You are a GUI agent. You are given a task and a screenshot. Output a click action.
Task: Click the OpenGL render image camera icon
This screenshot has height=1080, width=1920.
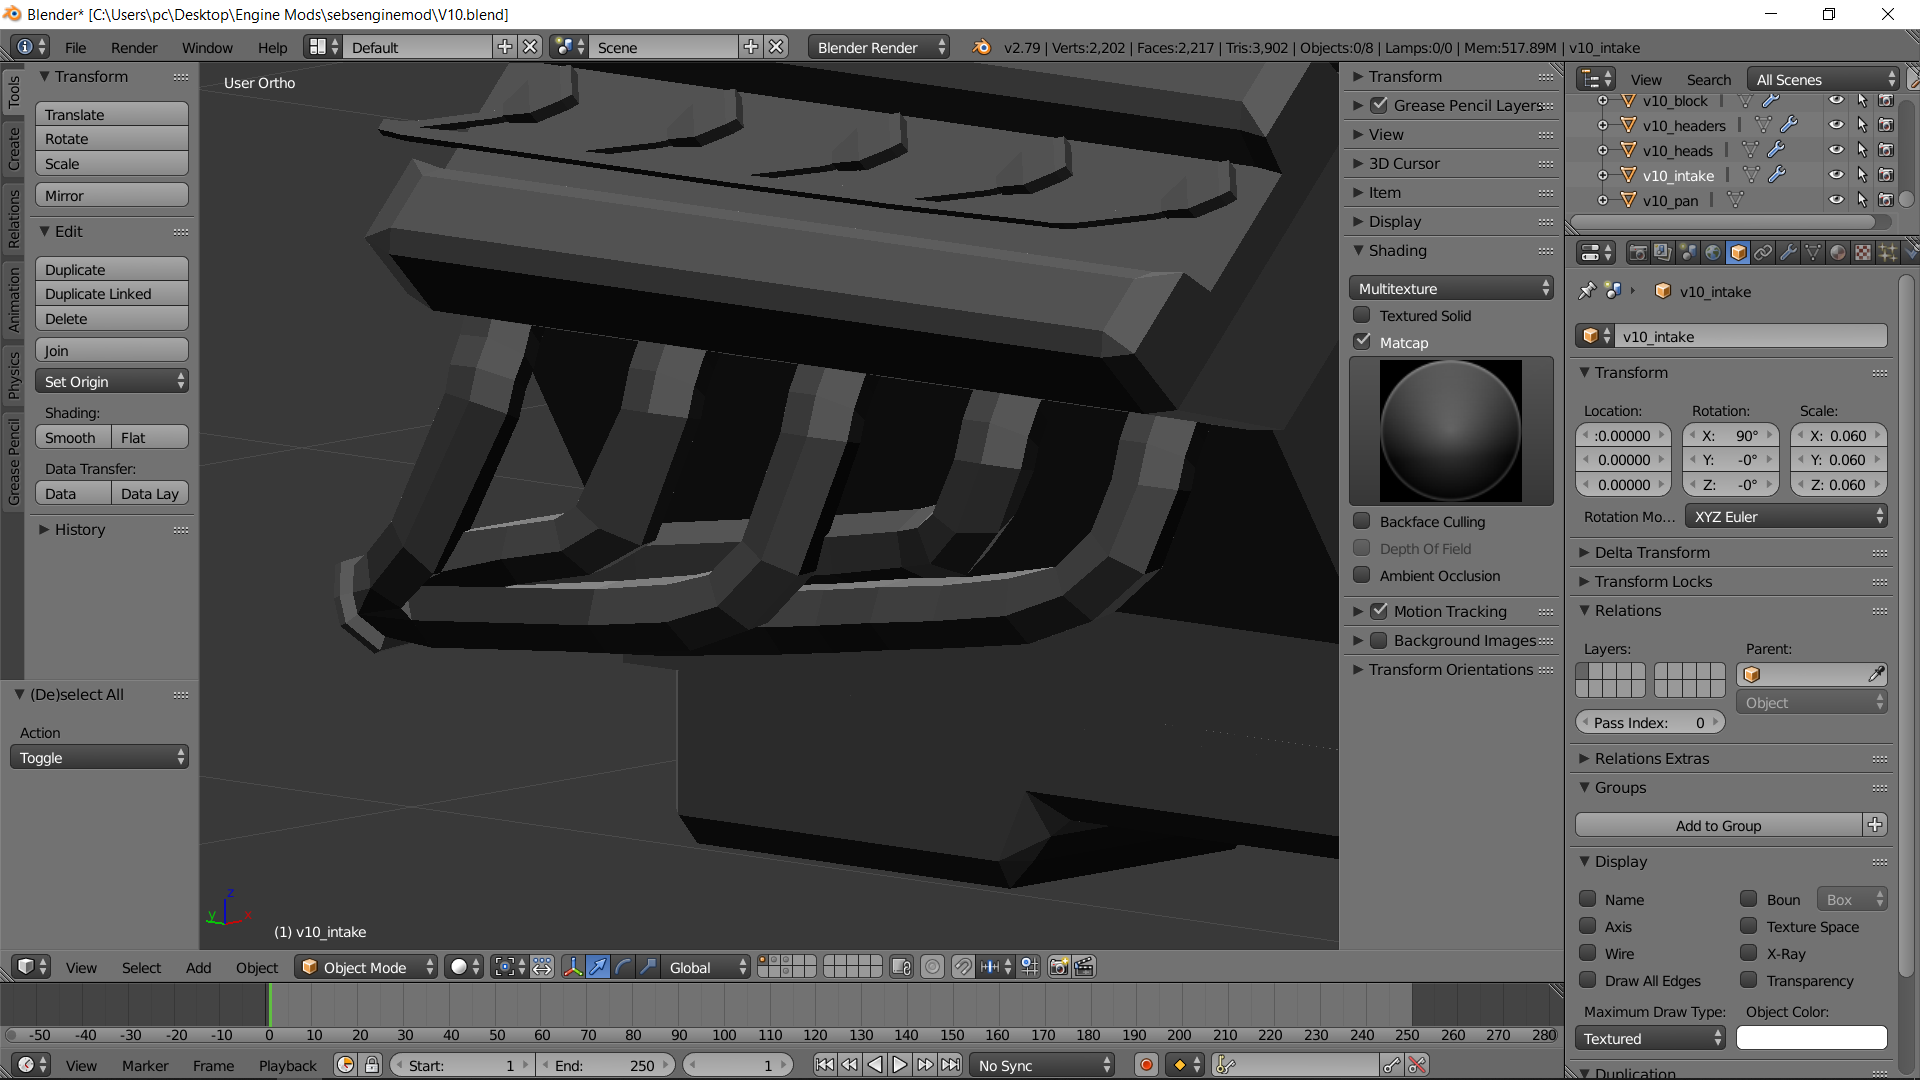[x=1058, y=967]
